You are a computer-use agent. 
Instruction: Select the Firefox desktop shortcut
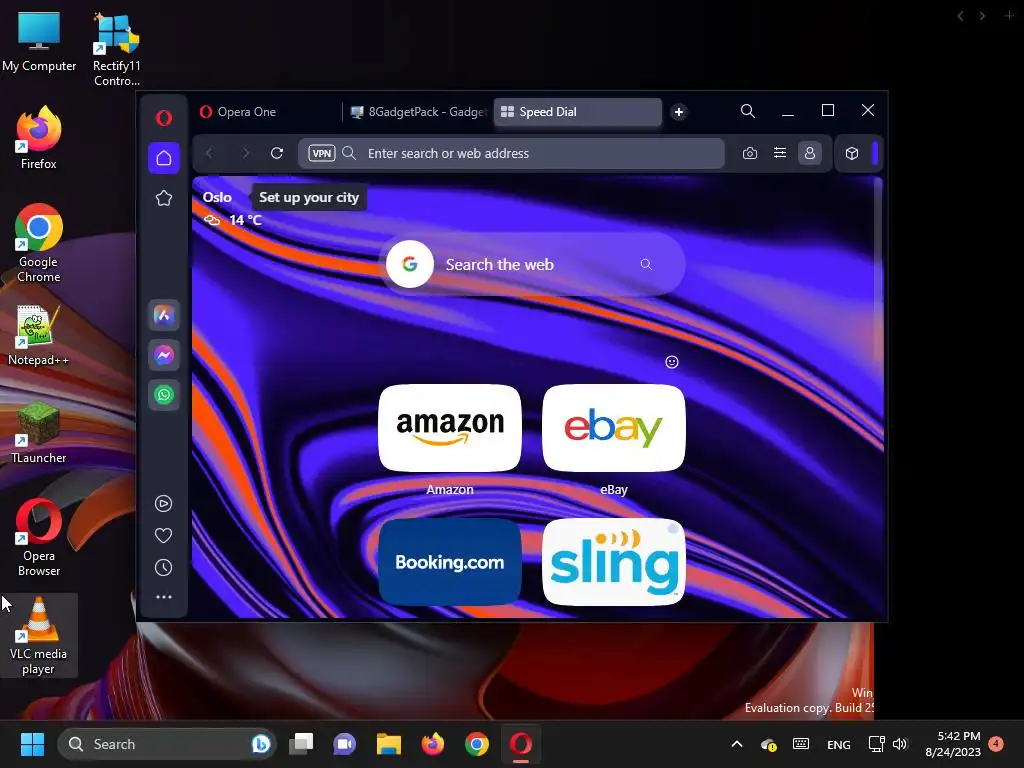click(39, 138)
